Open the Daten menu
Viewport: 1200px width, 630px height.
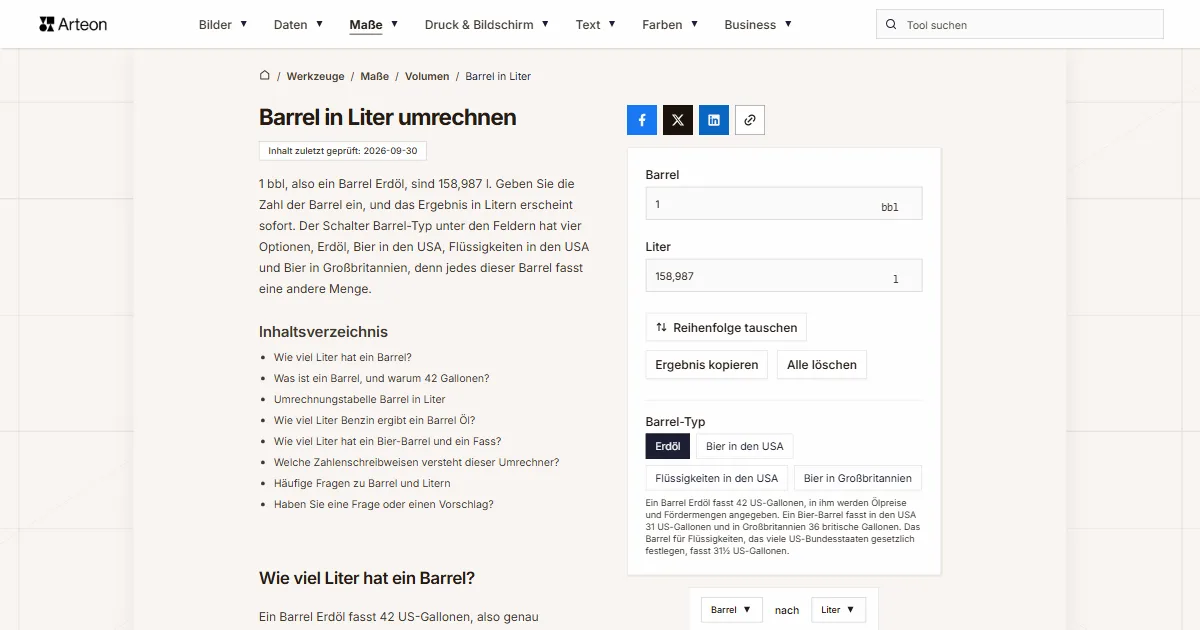click(x=298, y=25)
